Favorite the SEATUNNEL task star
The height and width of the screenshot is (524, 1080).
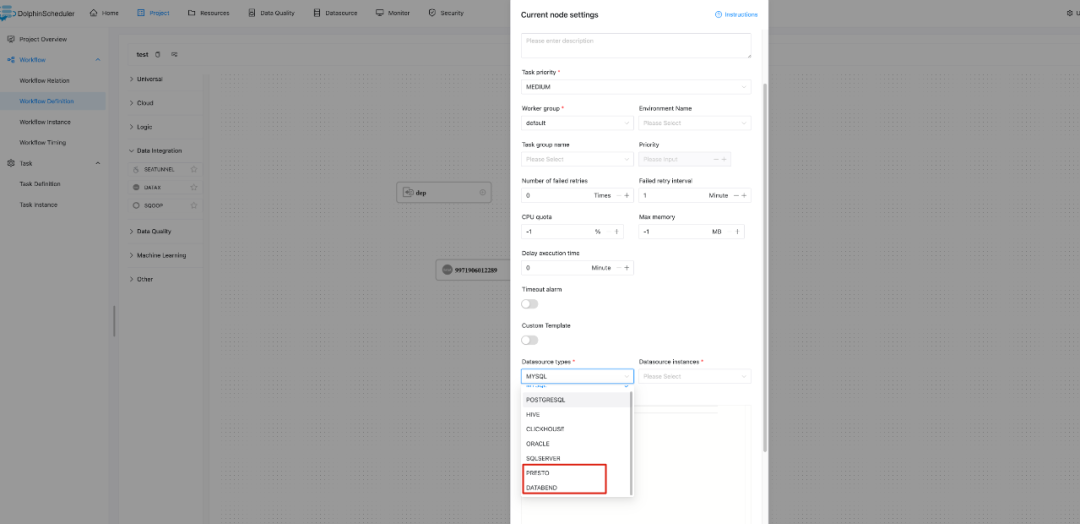pos(194,169)
